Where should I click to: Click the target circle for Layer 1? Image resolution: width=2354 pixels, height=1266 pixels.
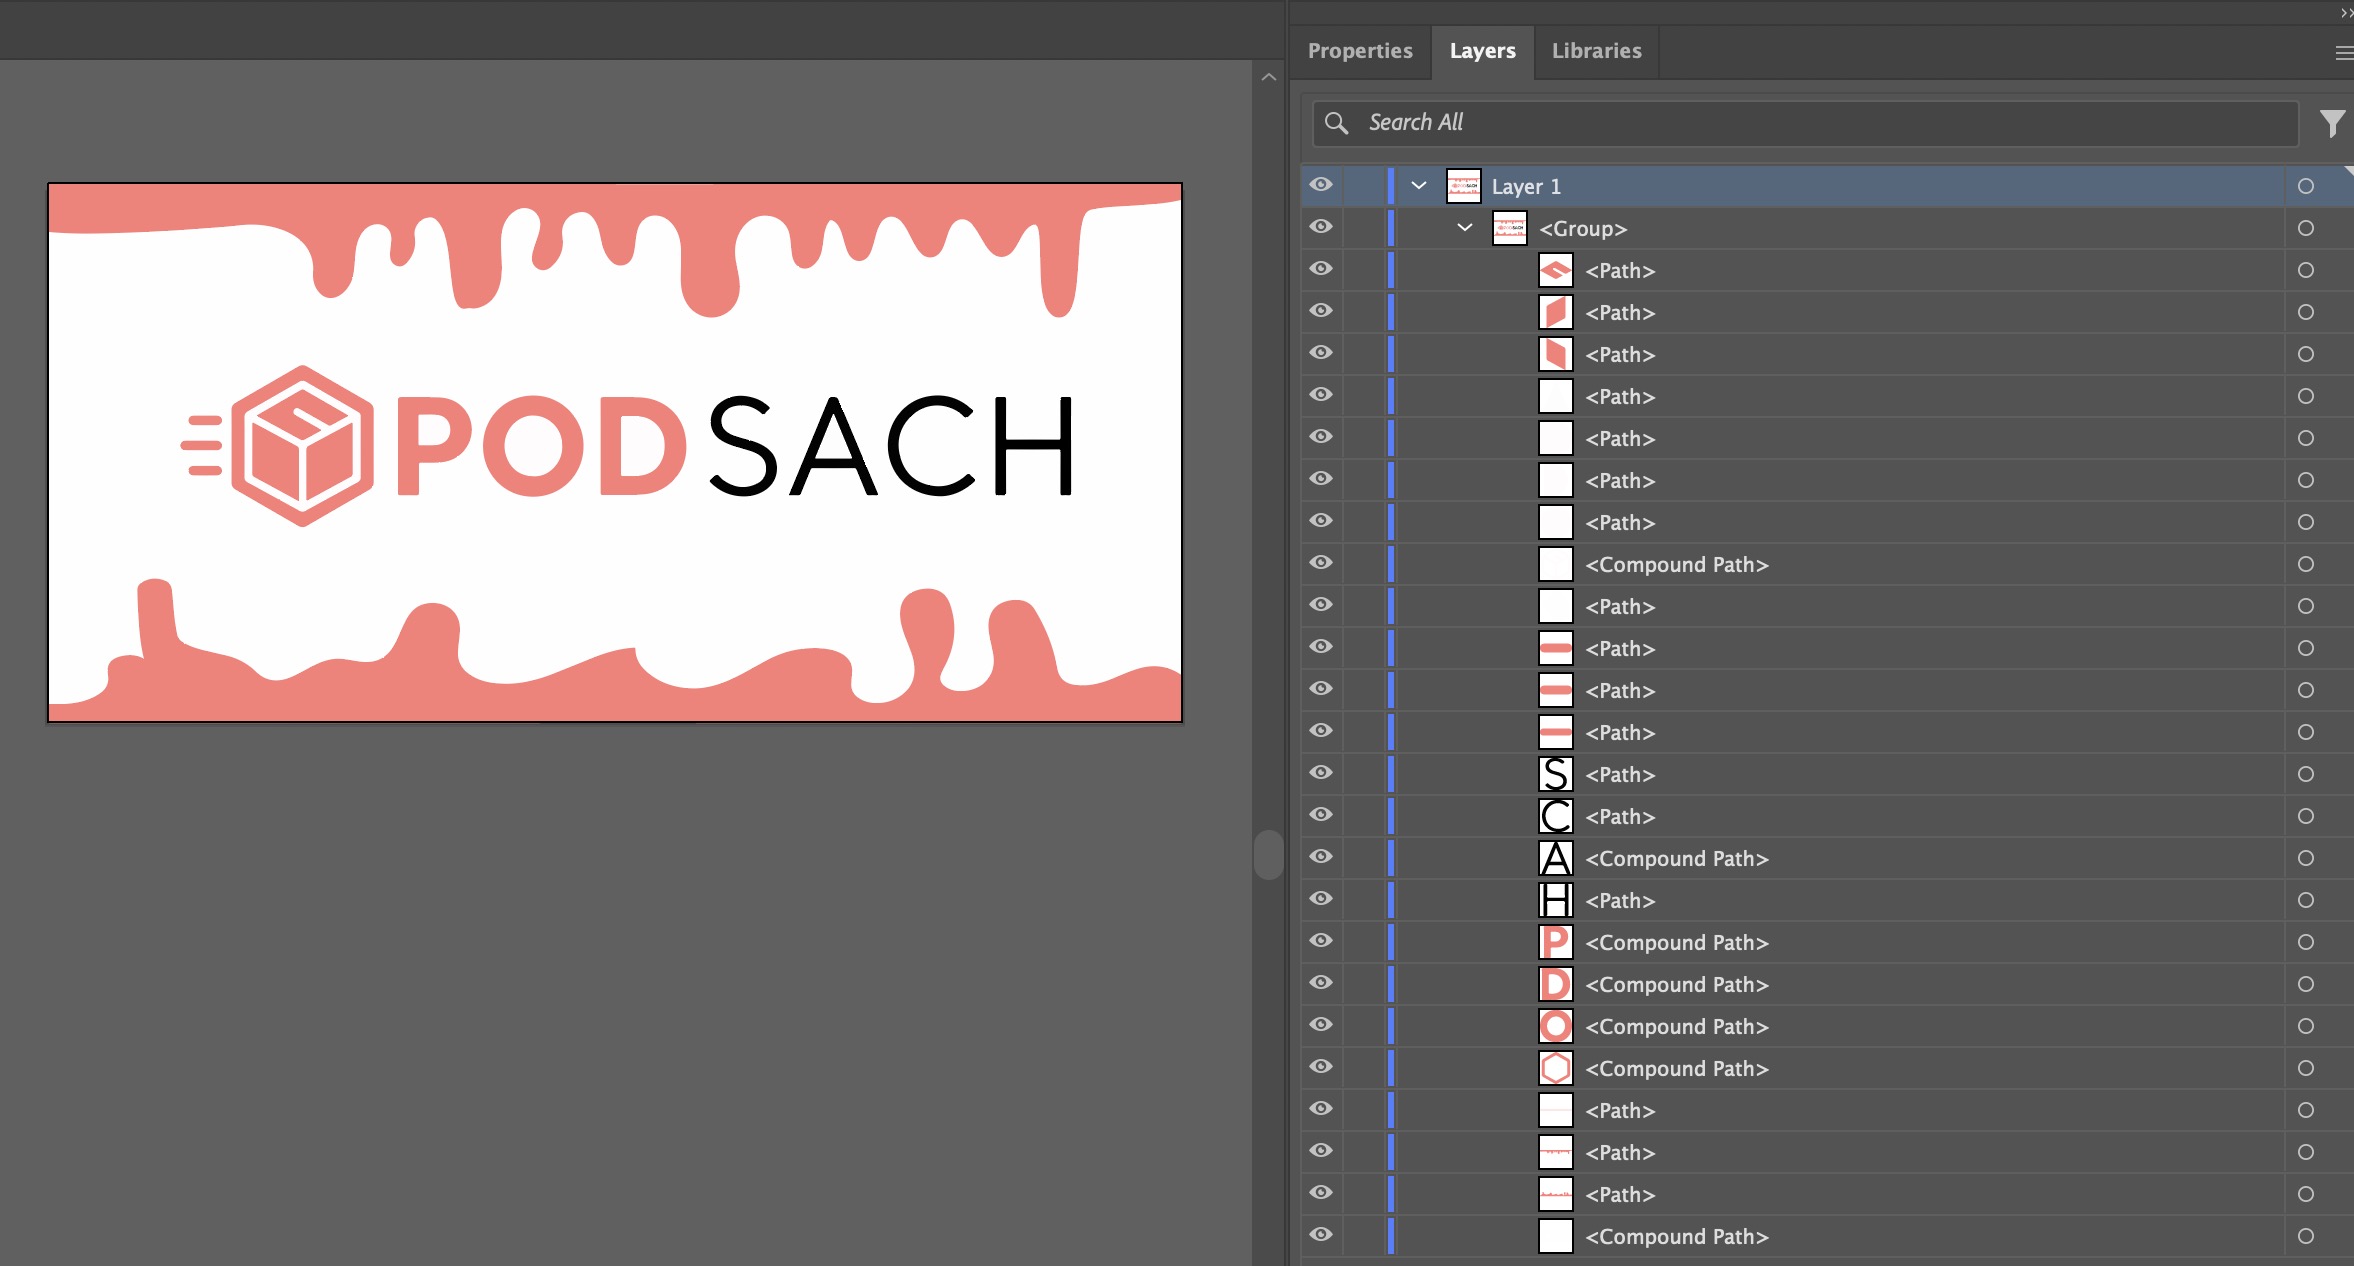pyautogui.click(x=2306, y=186)
